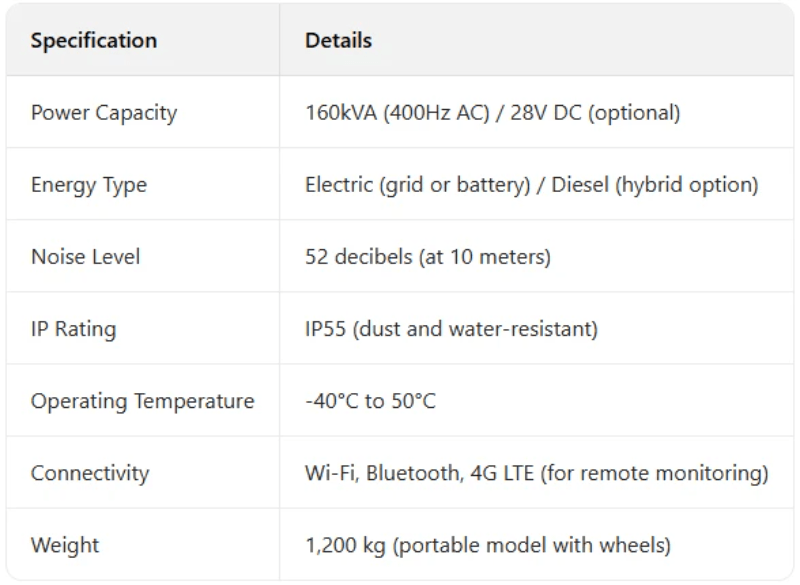Click the Details column header
Viewport: 800px width, 585px height.
pyautogui.click(x=338, y=41)
